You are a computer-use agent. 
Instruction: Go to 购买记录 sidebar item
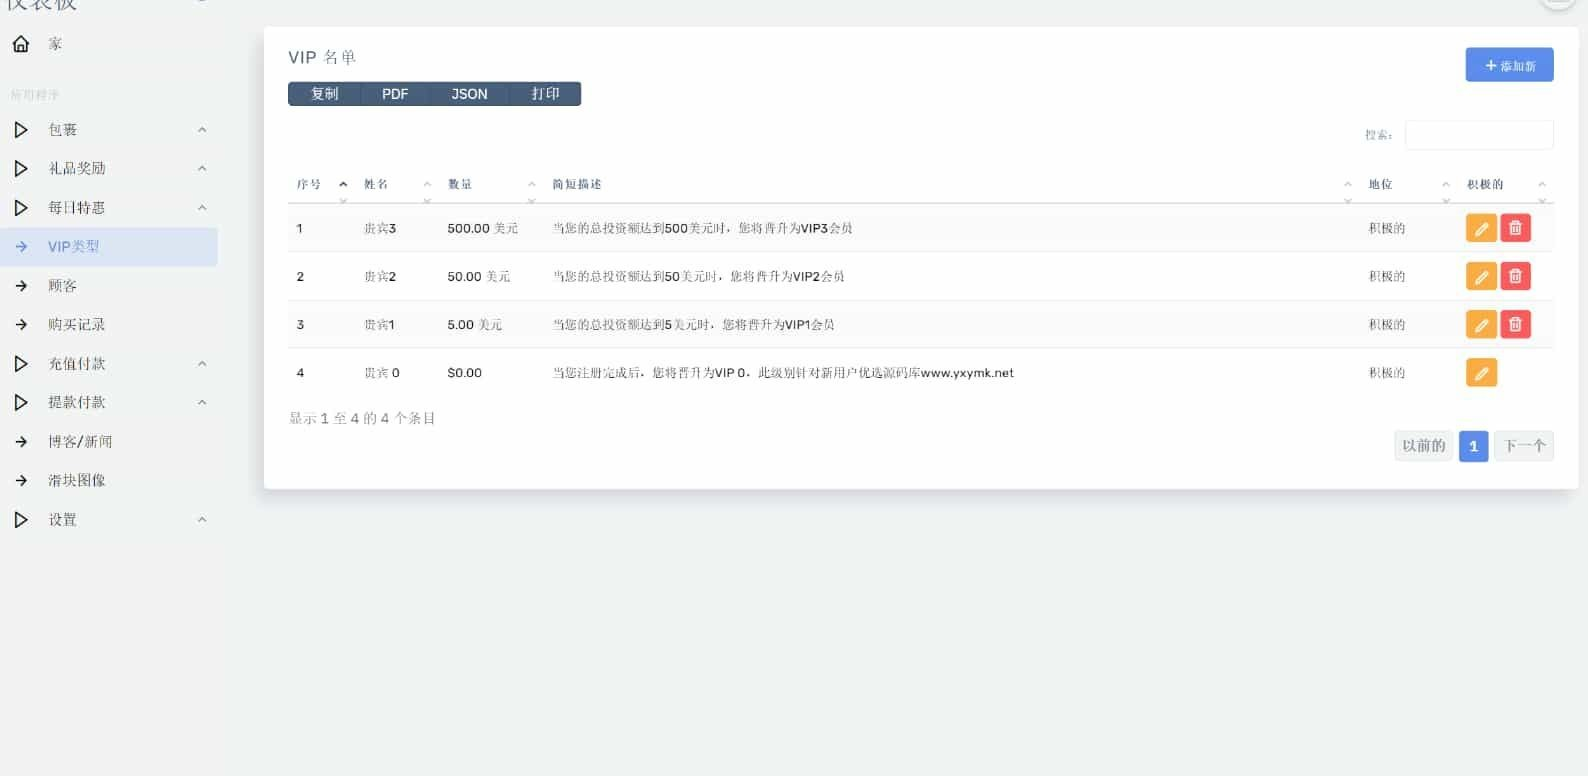[76, 325]
